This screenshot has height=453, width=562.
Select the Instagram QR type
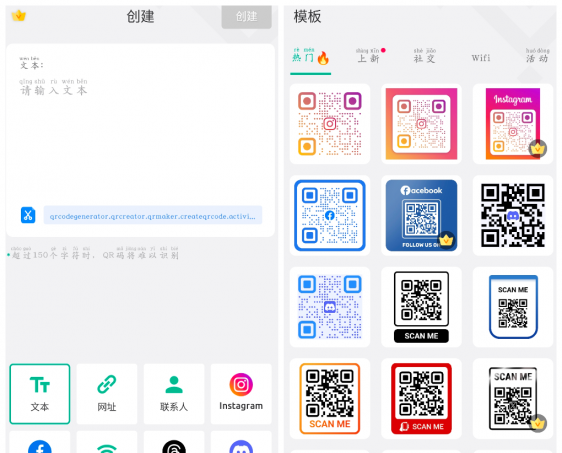tap(241, 394)
